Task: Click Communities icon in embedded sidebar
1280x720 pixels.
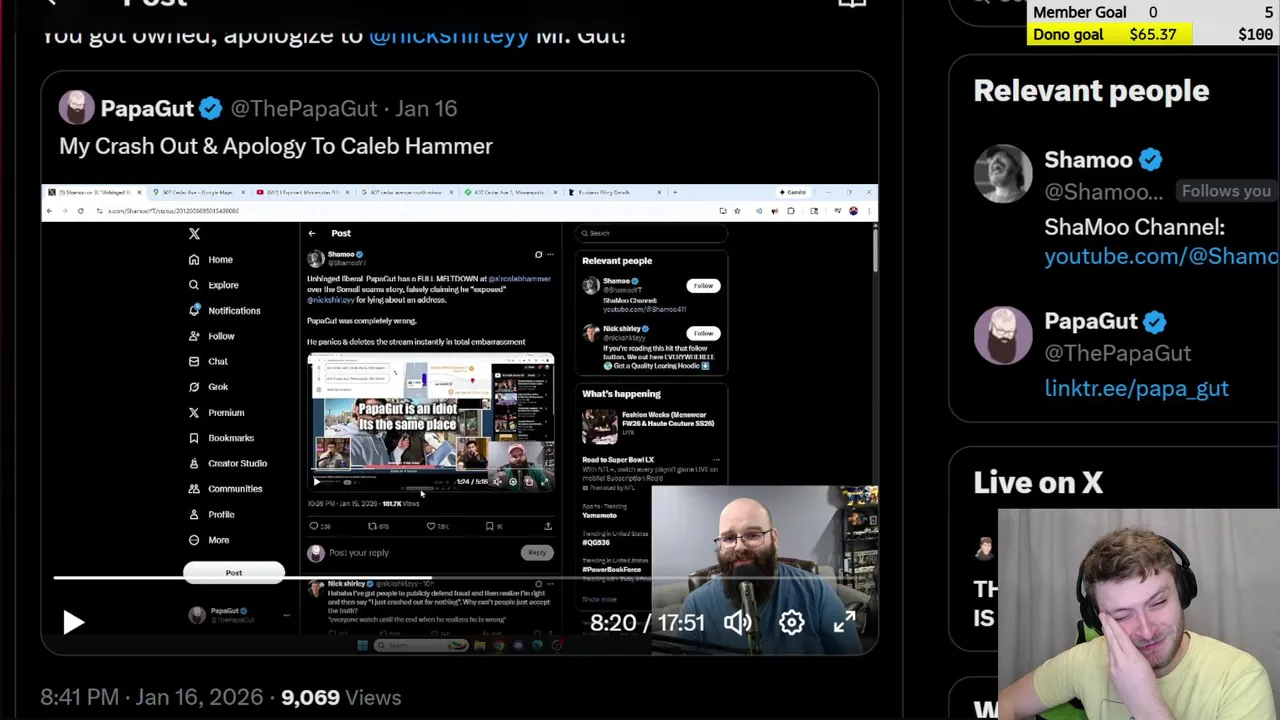Action: tap(194, 489)
